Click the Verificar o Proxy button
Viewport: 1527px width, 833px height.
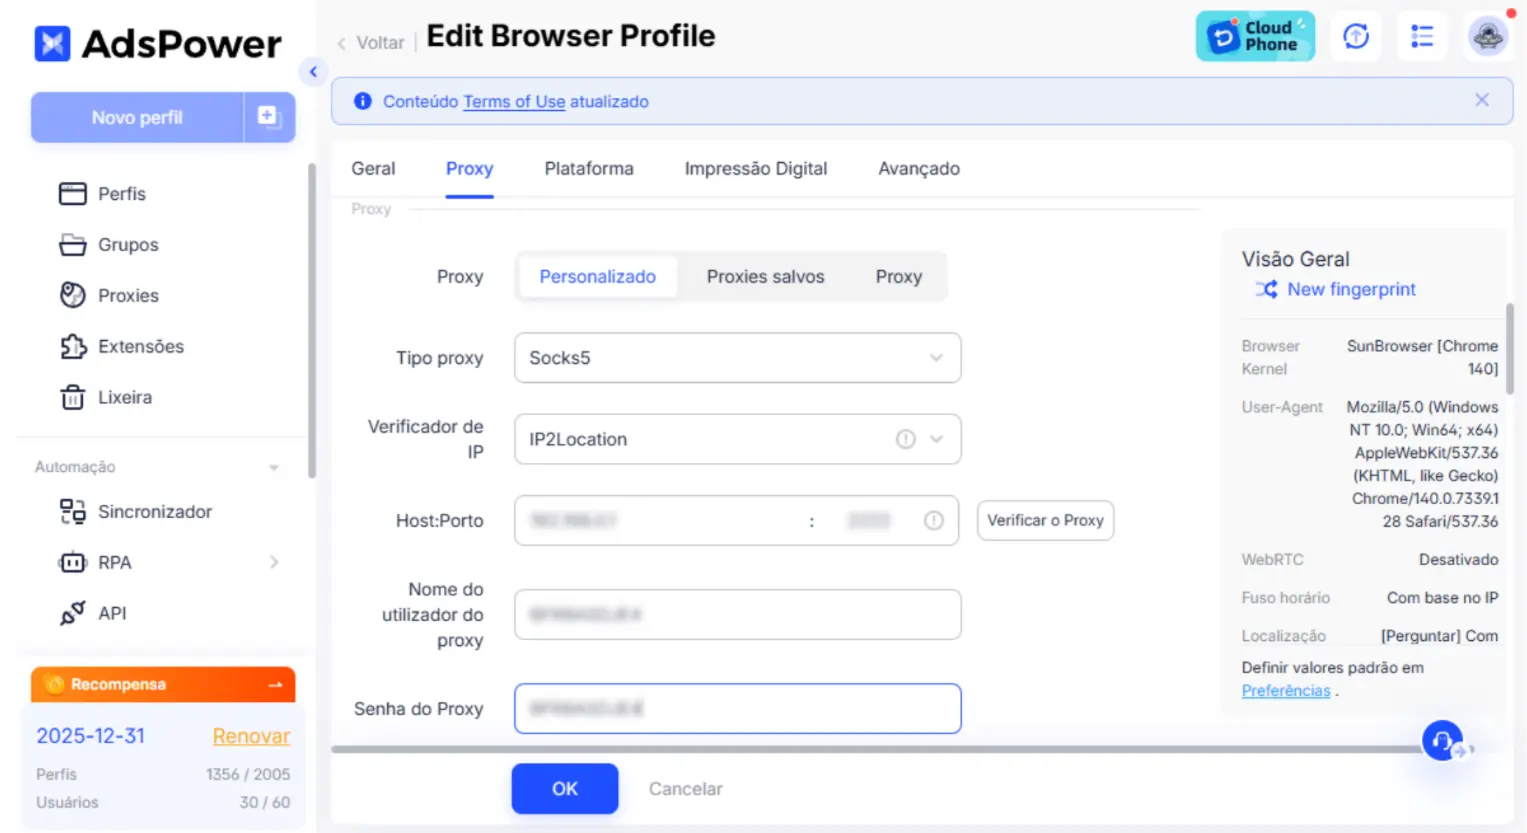[1045, 521]
